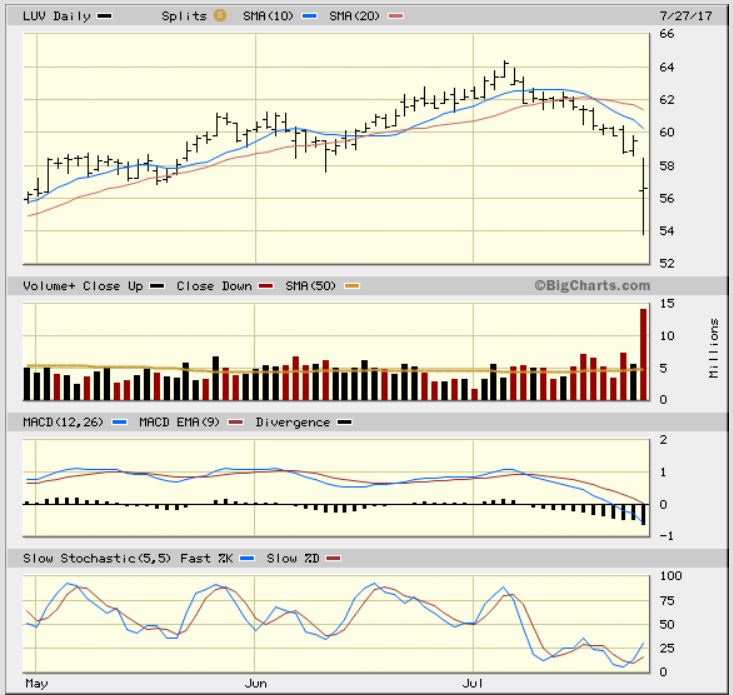Click the price axis value 52
This screenshot has width=733, height=695.
pos(667,263)
